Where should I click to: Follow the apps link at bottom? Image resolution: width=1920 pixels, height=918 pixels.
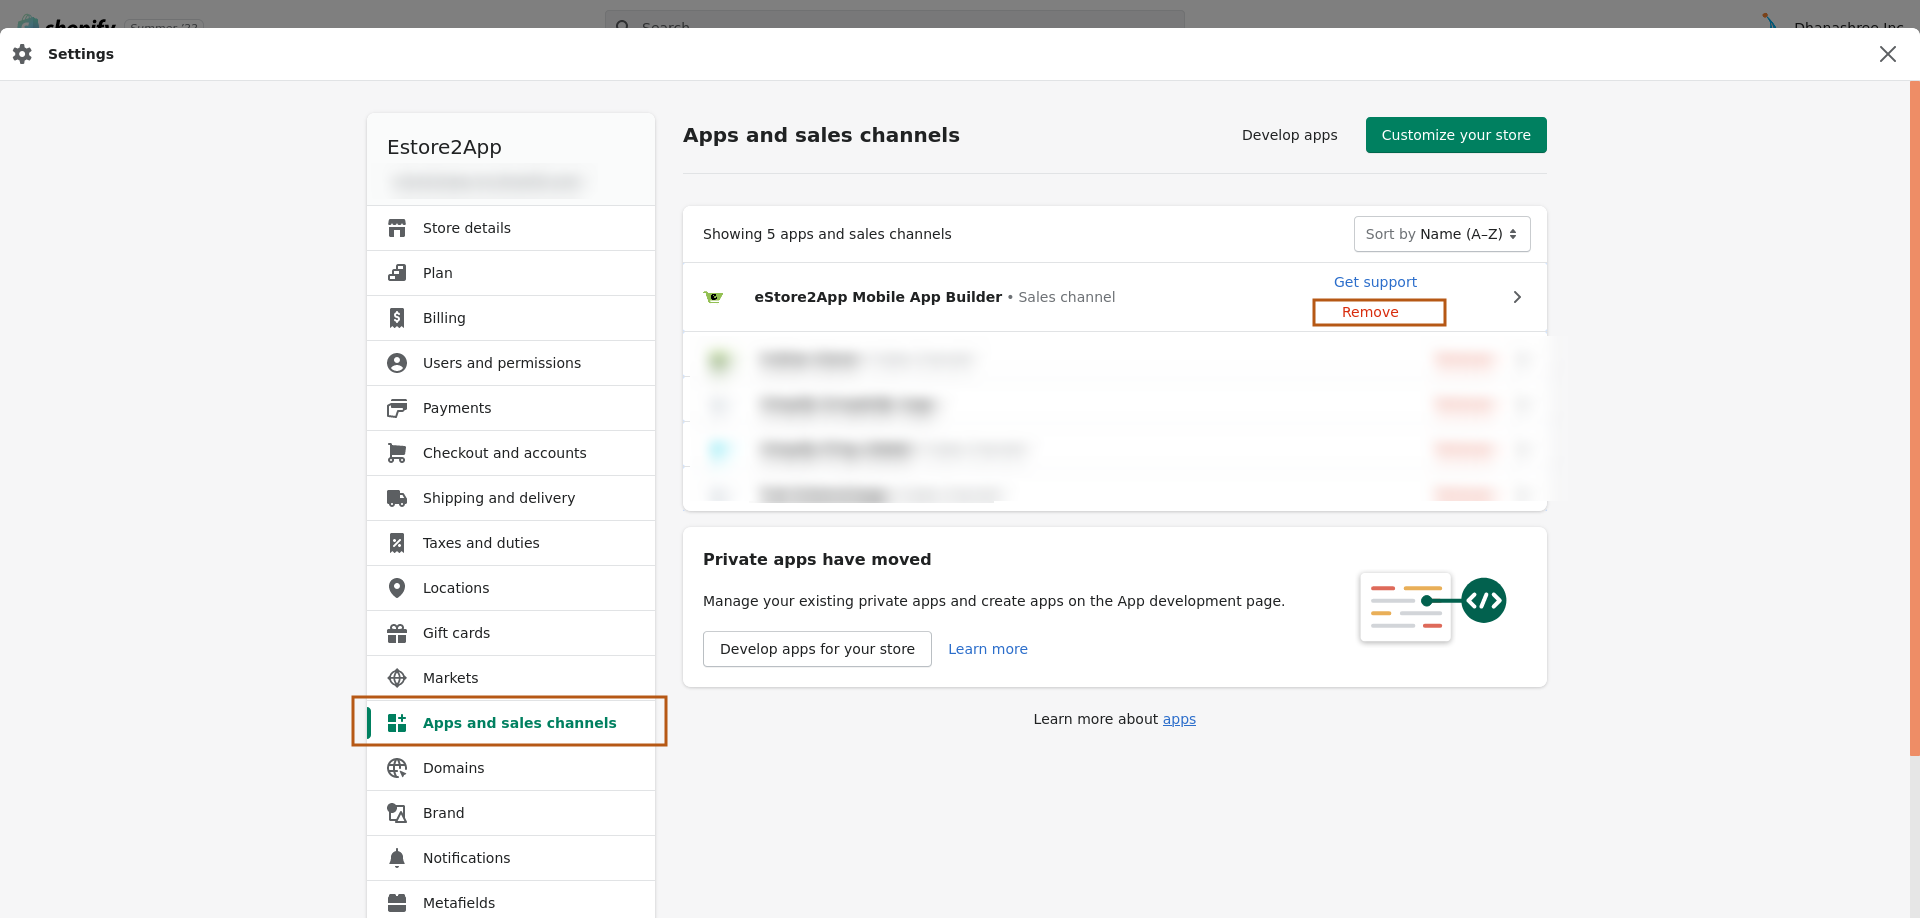(1179, 719)
